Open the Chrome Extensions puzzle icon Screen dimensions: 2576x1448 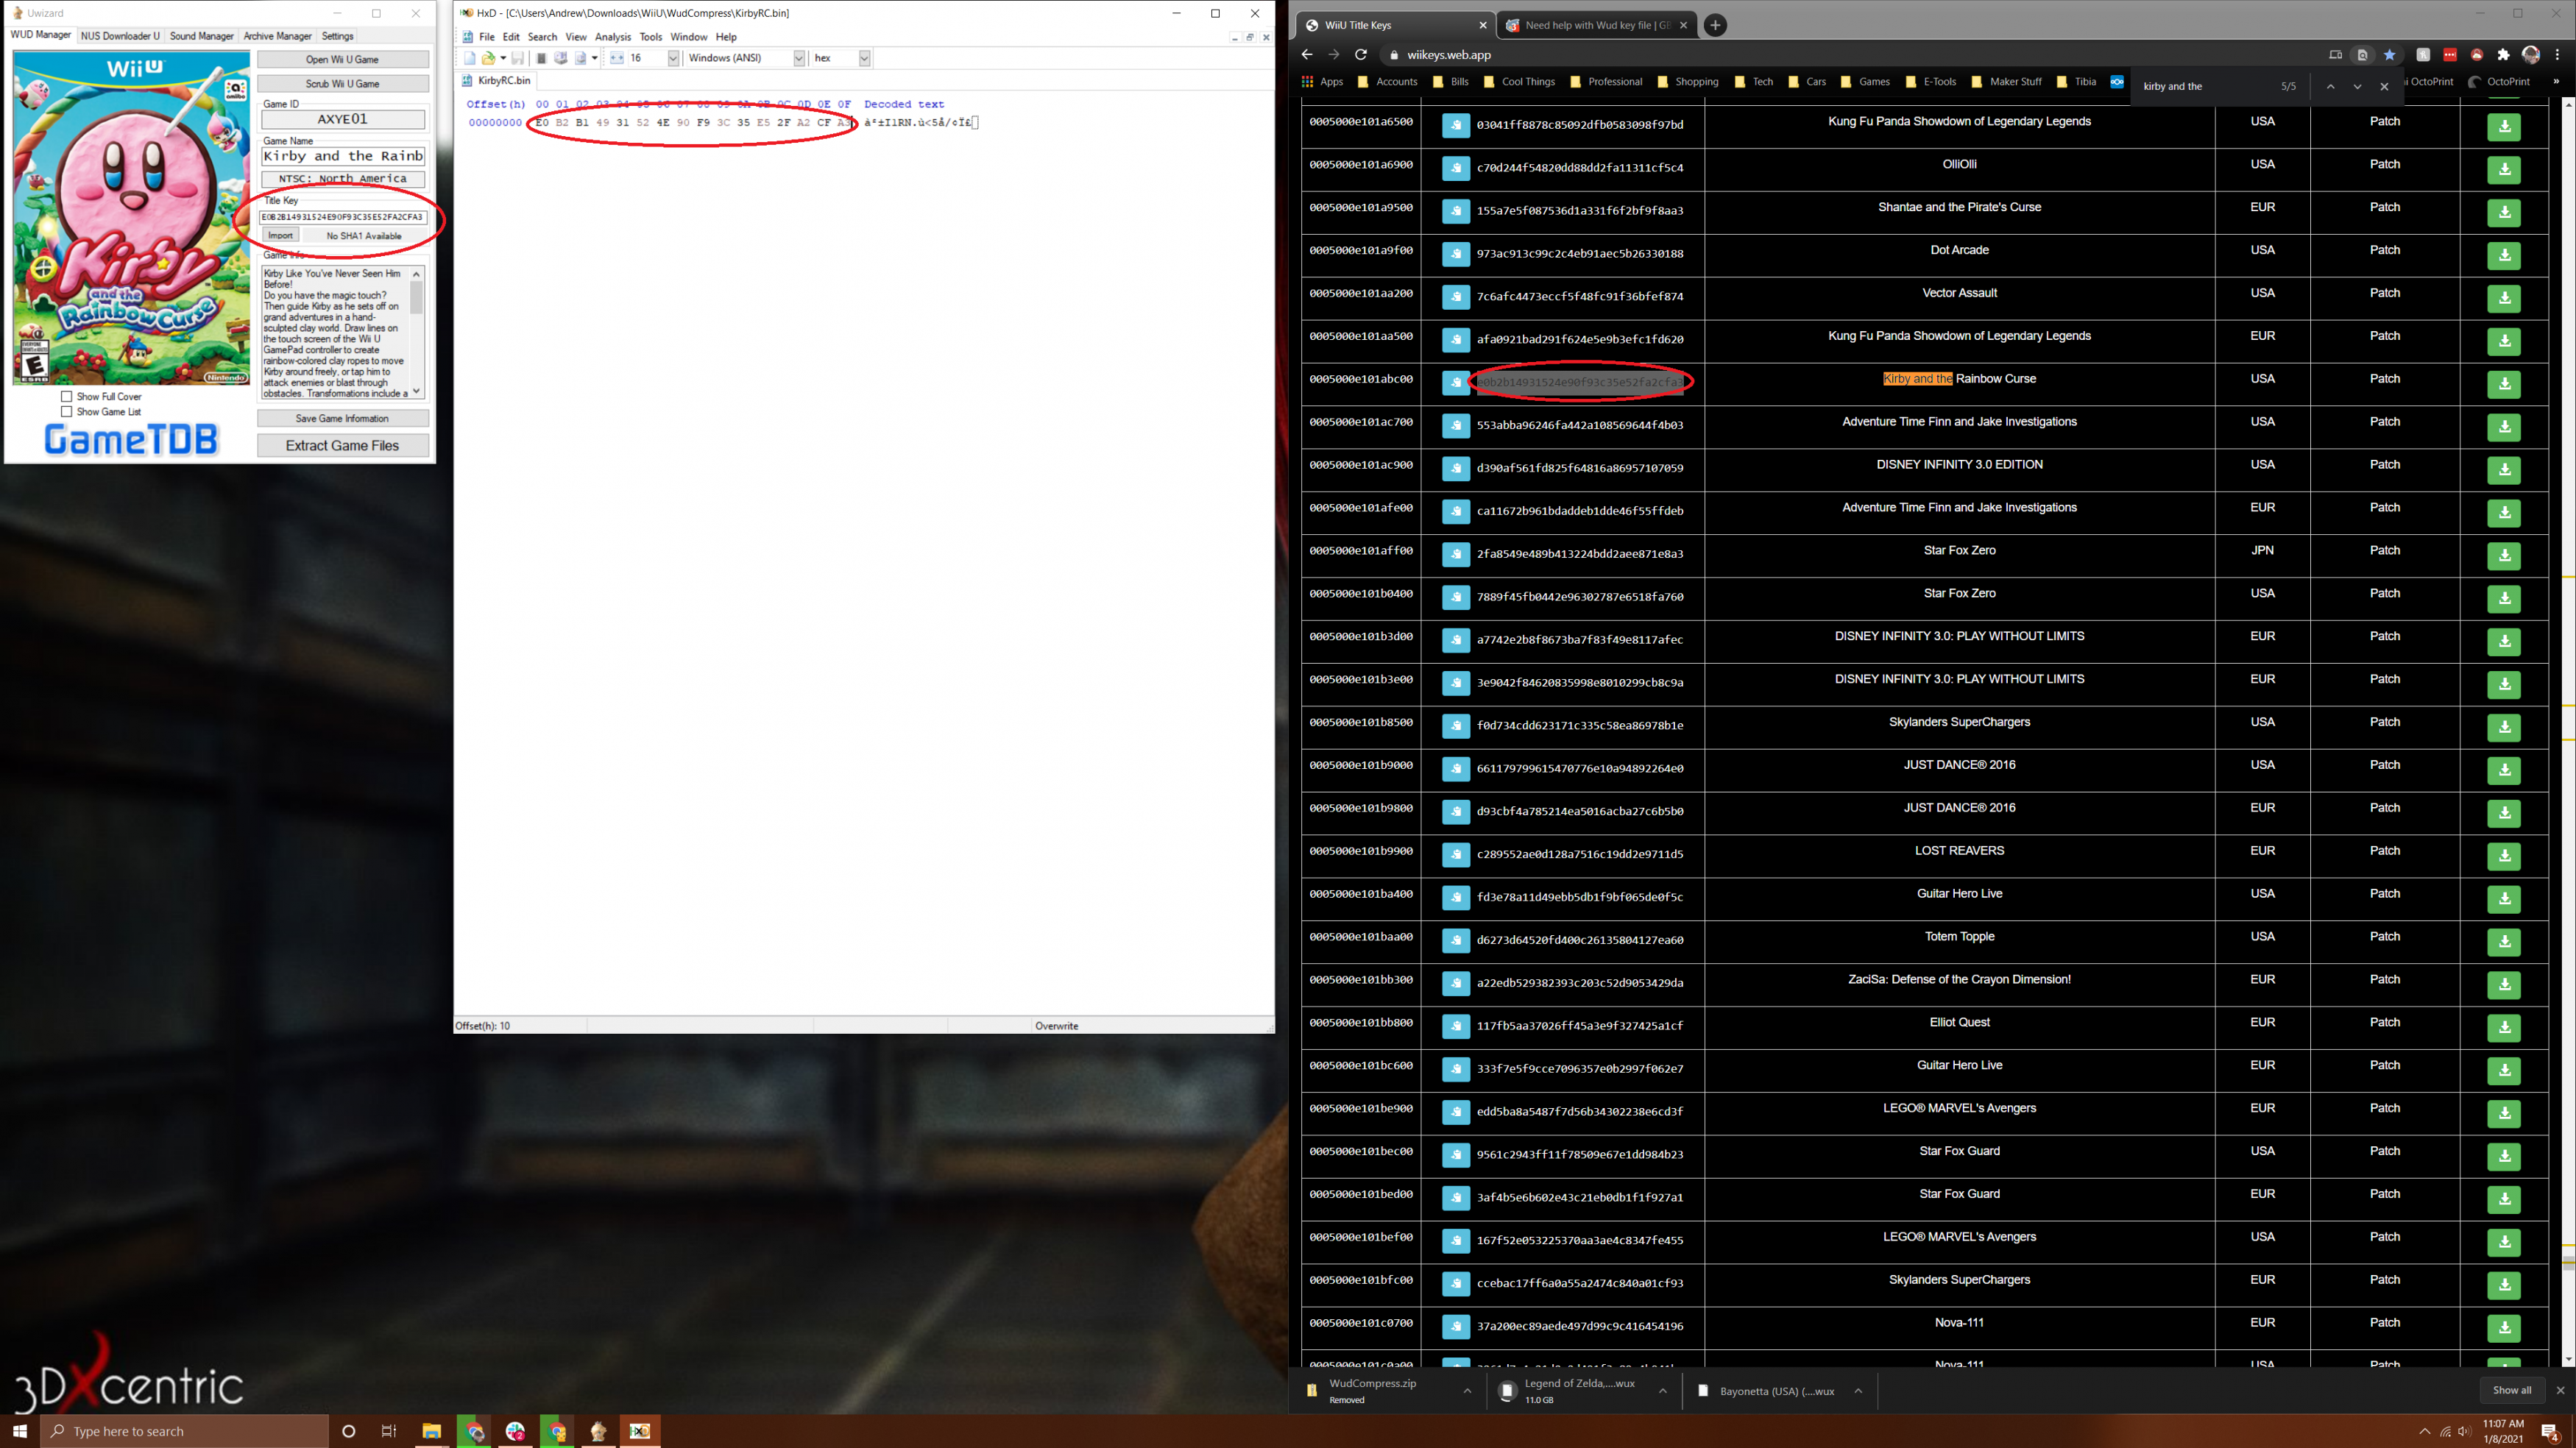pos(2503,55)
